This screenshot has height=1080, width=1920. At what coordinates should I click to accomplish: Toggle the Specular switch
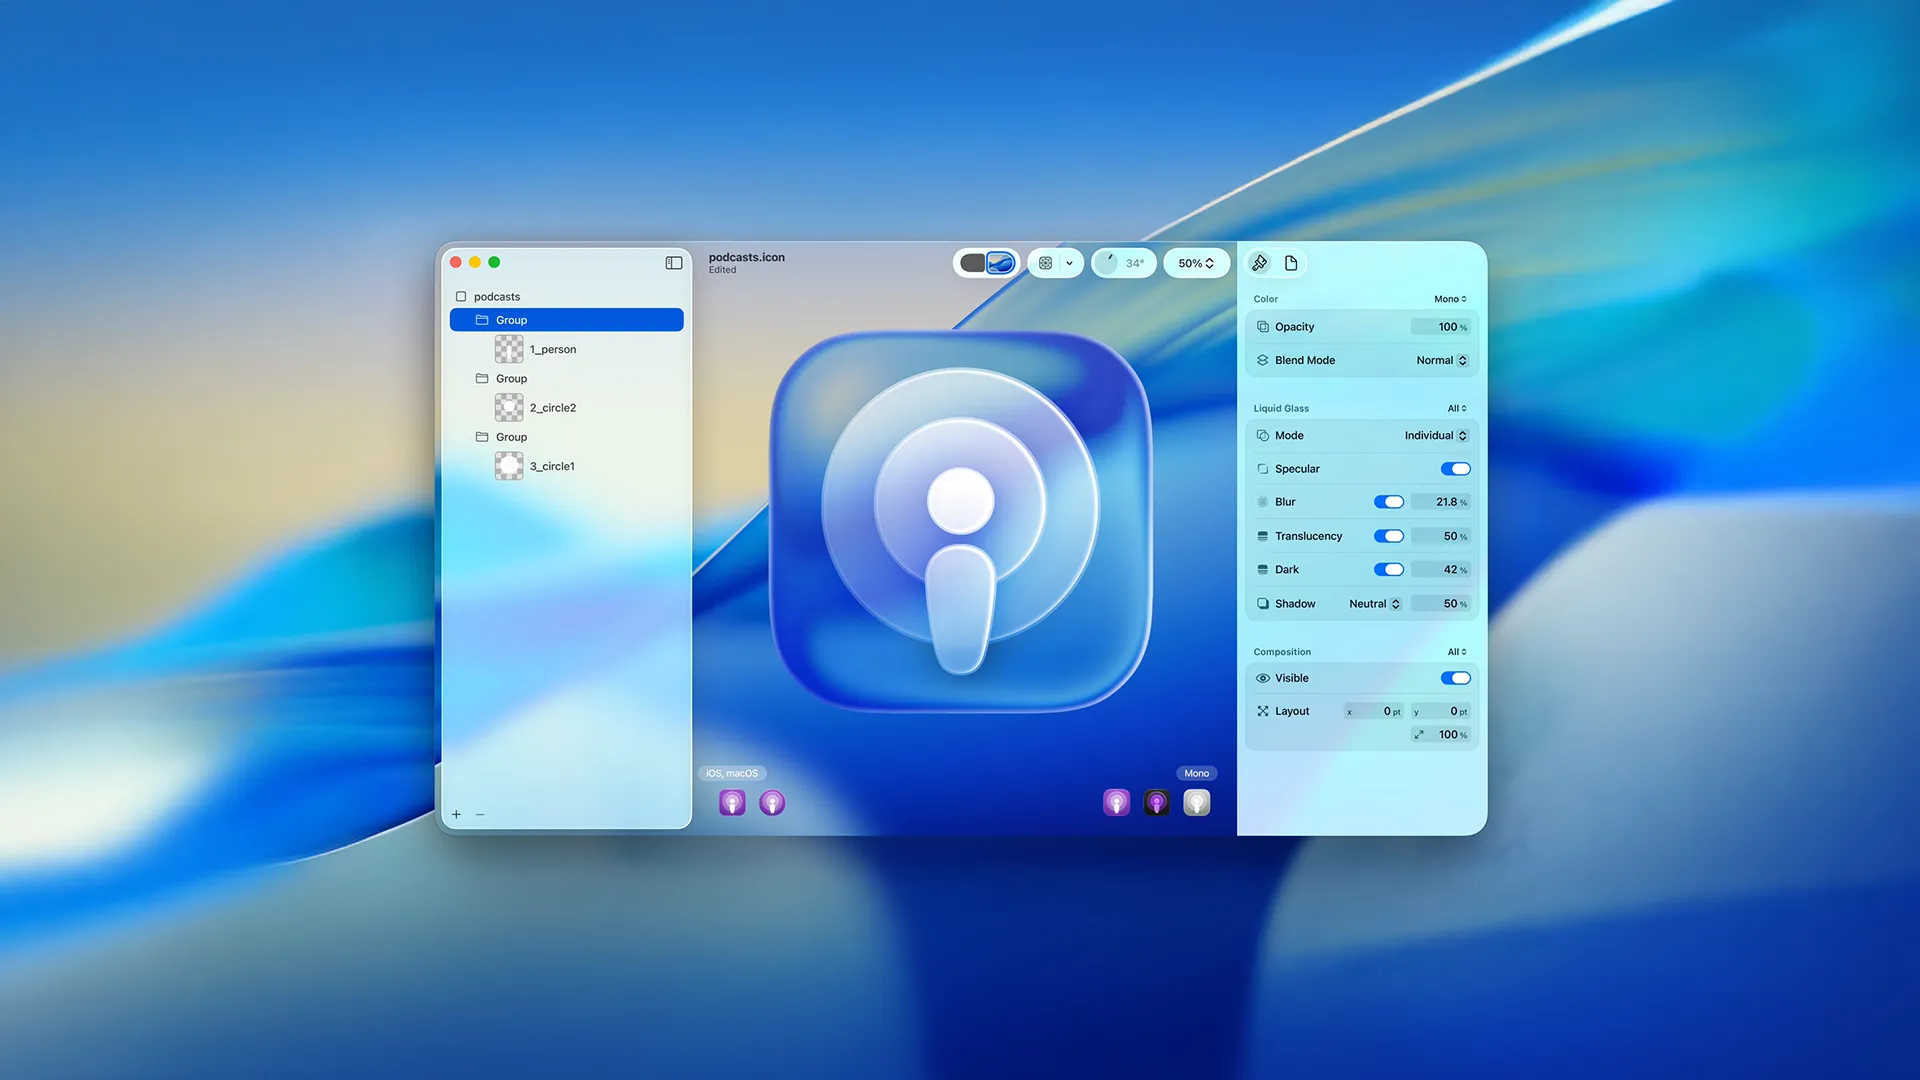[x=1455, y=469]
